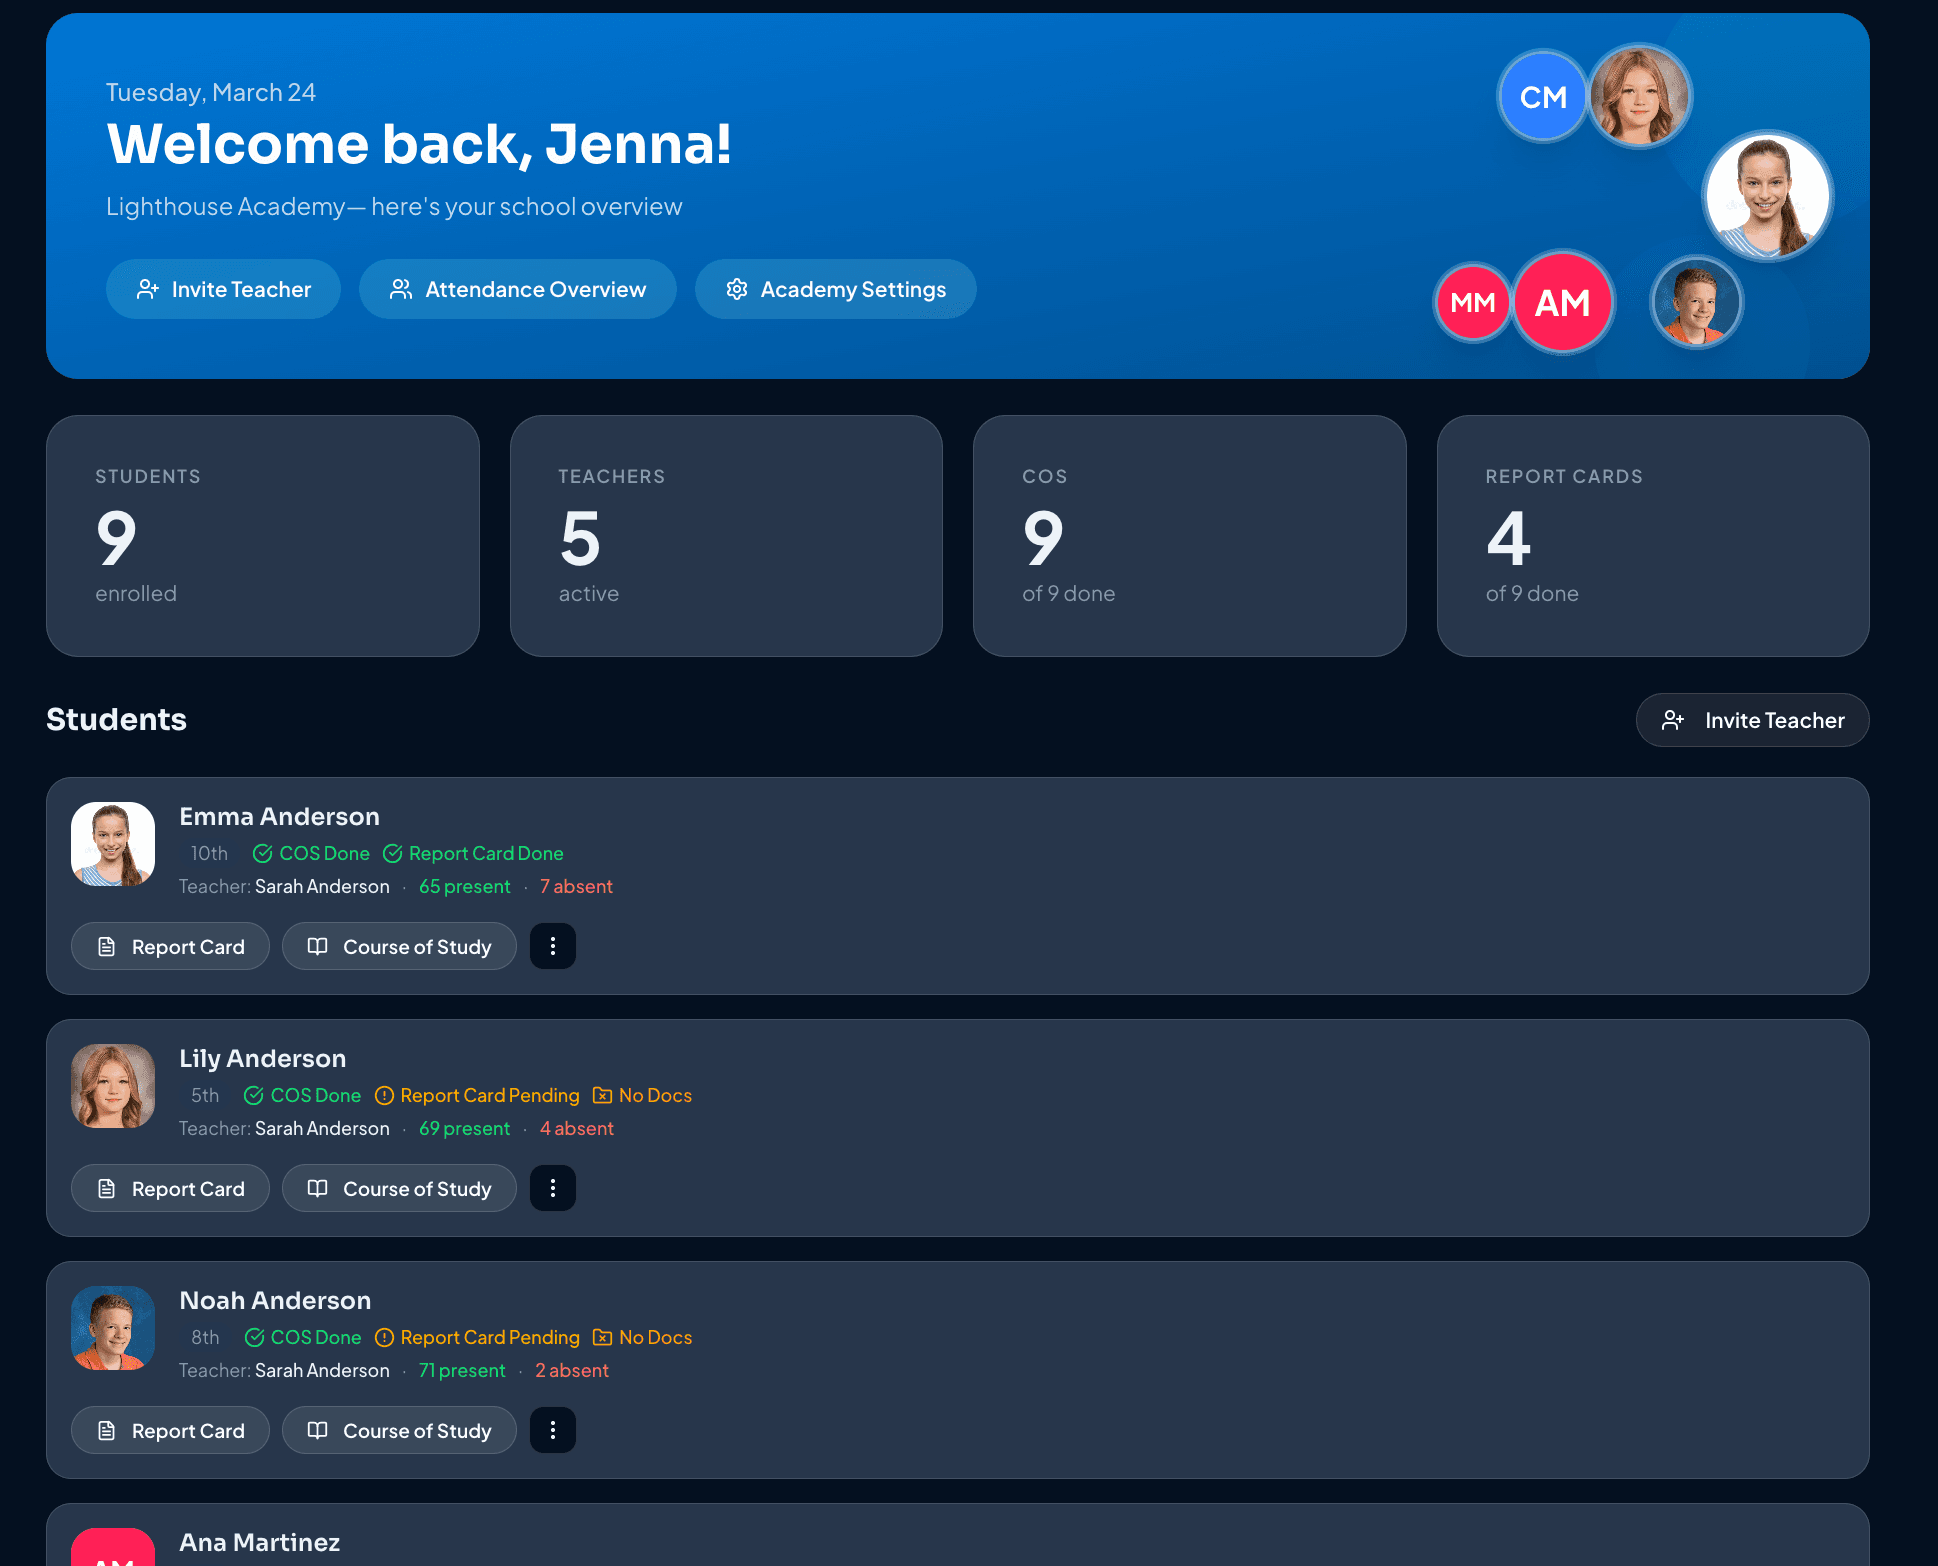
Task: Click the Report Card Pending warning icon for Lily Anderson
Action: (384, 1095)
